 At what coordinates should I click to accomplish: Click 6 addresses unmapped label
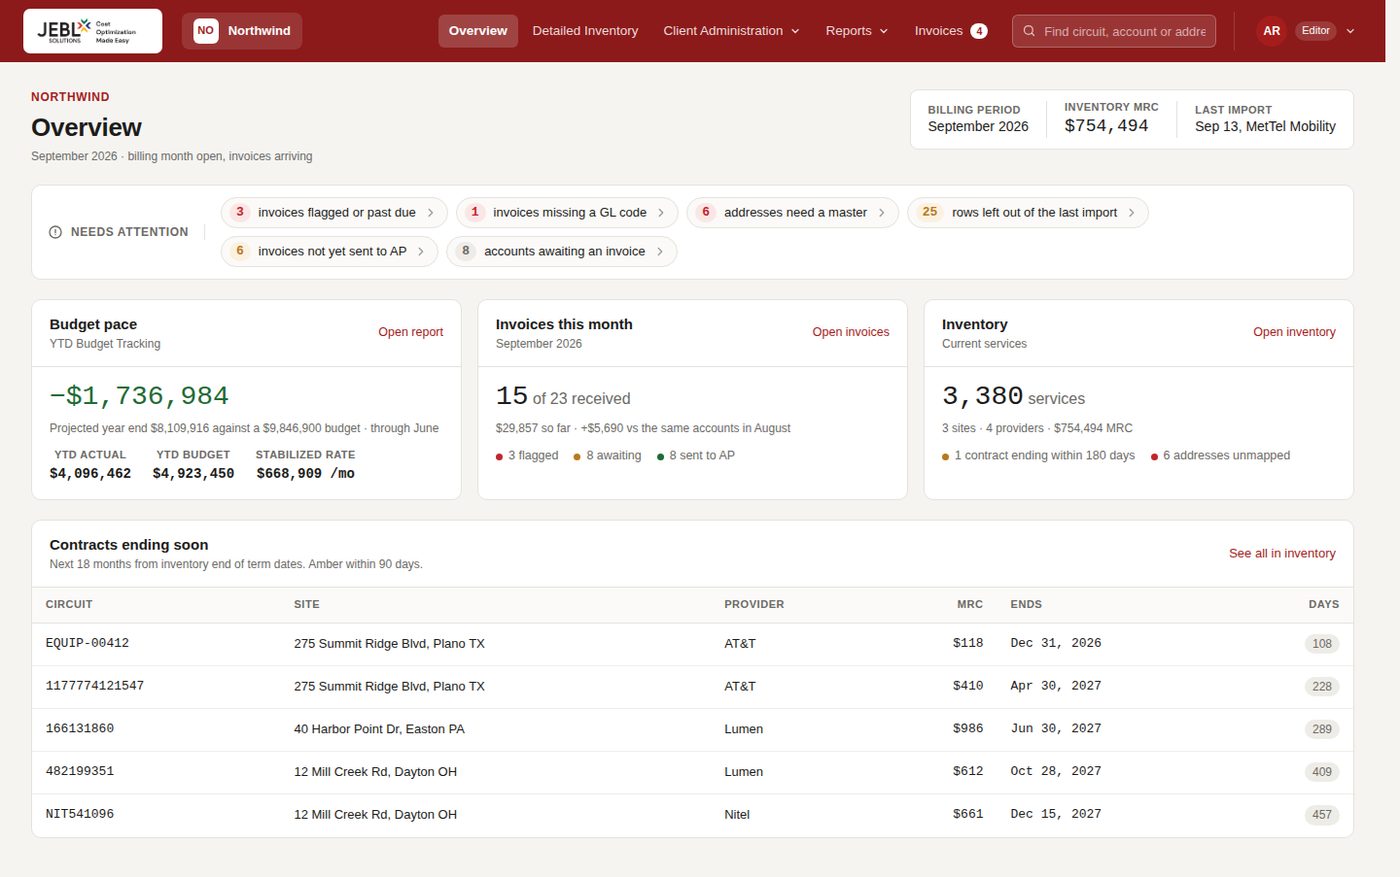[x=1220, y=456]
